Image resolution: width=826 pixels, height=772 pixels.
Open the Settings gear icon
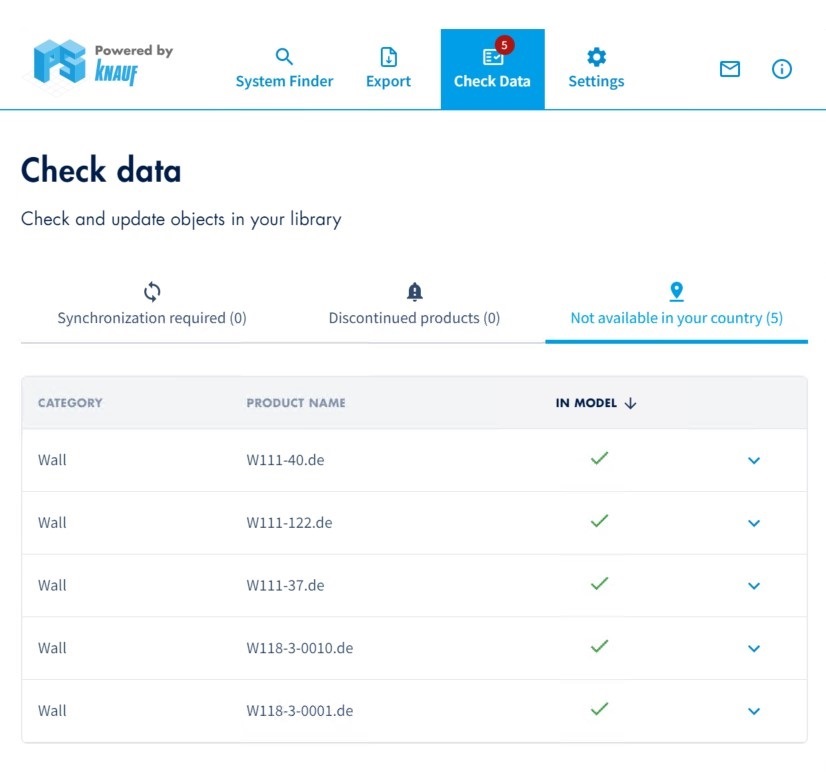coord(596,57)
